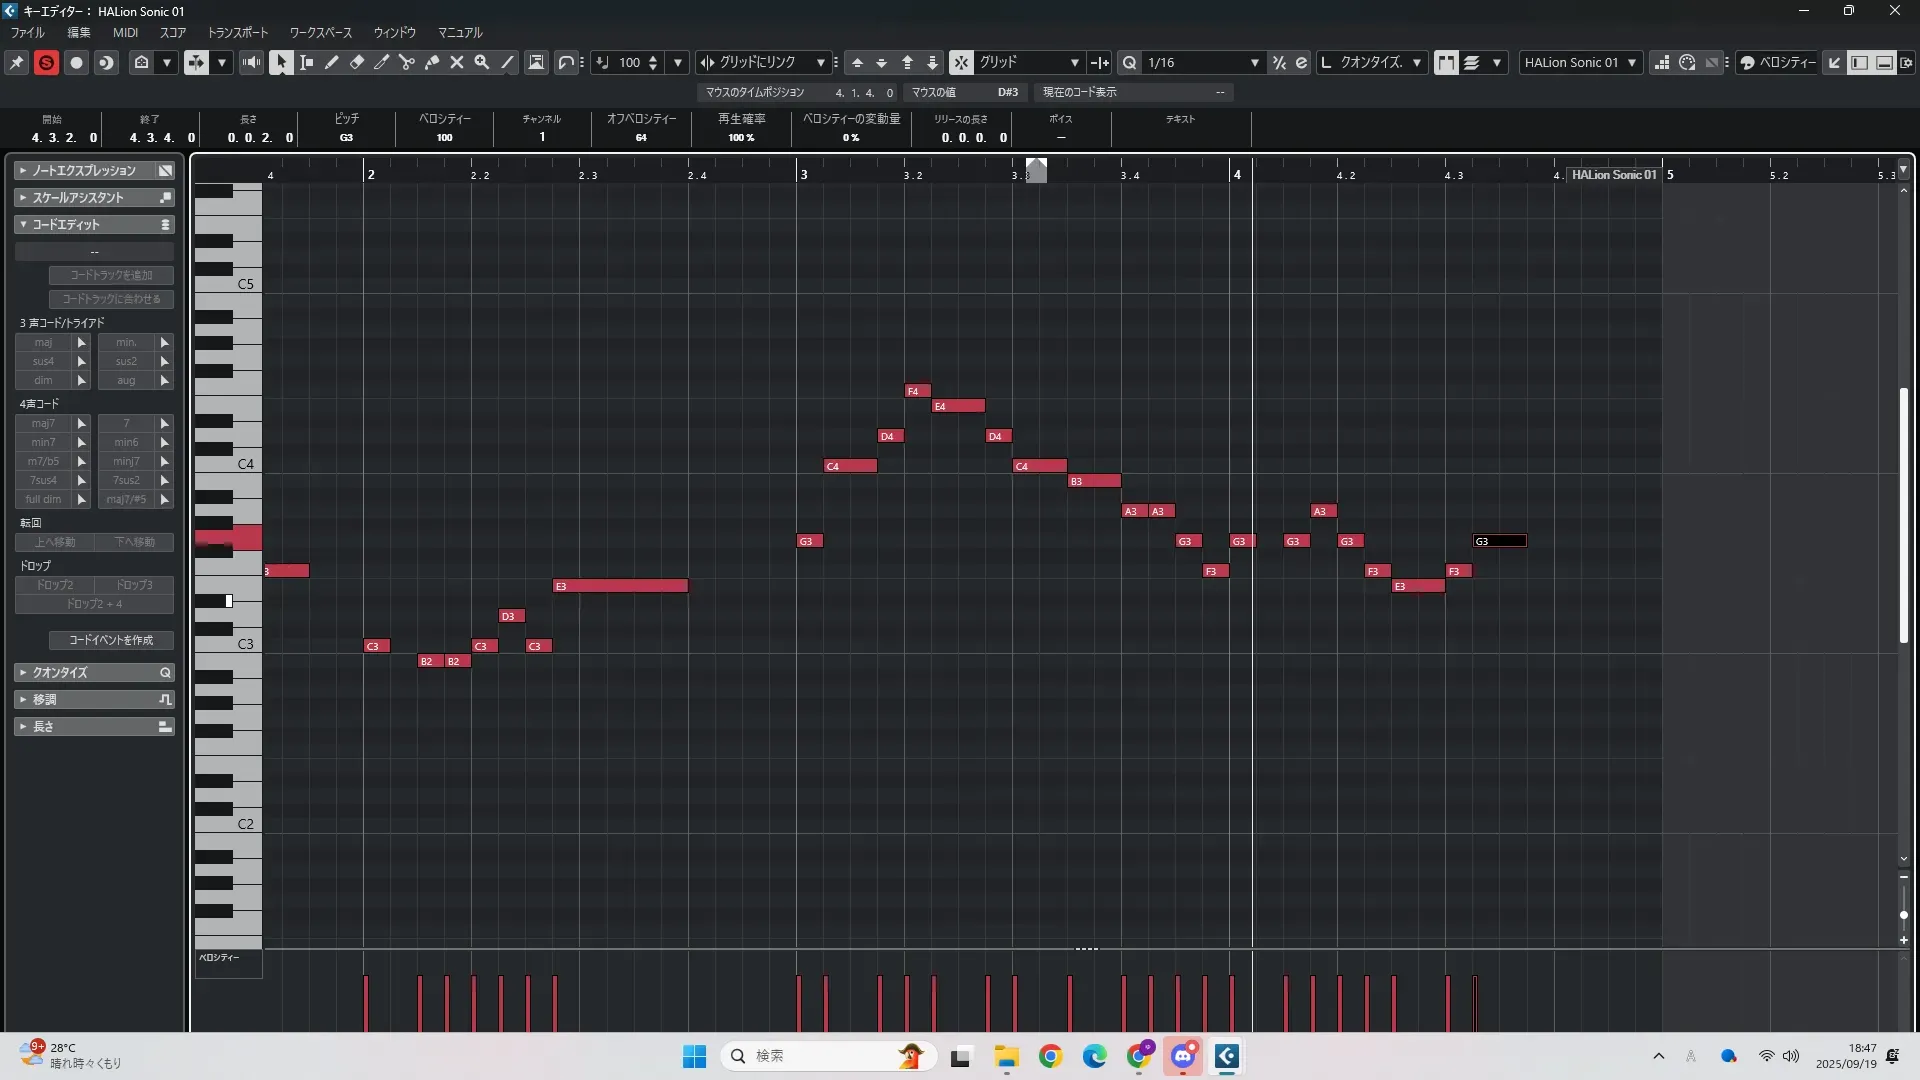The height and width of the screenshot is (1080, 1920).
Task: Select the Mute X tool
Action: 457,62
